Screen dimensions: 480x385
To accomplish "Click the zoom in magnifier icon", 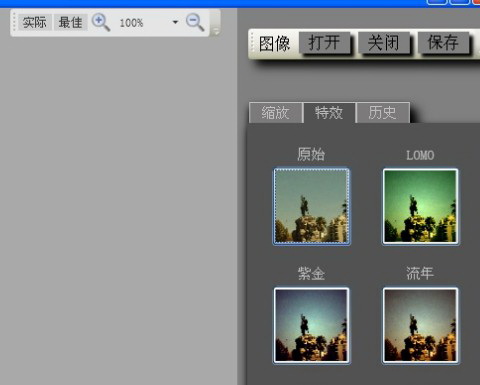I will [x=101, y=22].
